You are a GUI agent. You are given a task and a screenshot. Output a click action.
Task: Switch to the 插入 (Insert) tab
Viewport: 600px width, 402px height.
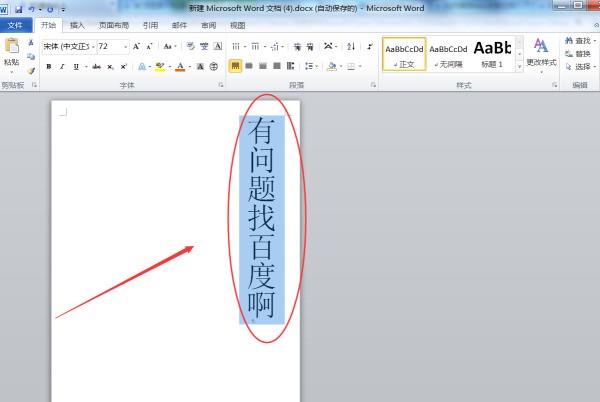[x=77, y=24]
